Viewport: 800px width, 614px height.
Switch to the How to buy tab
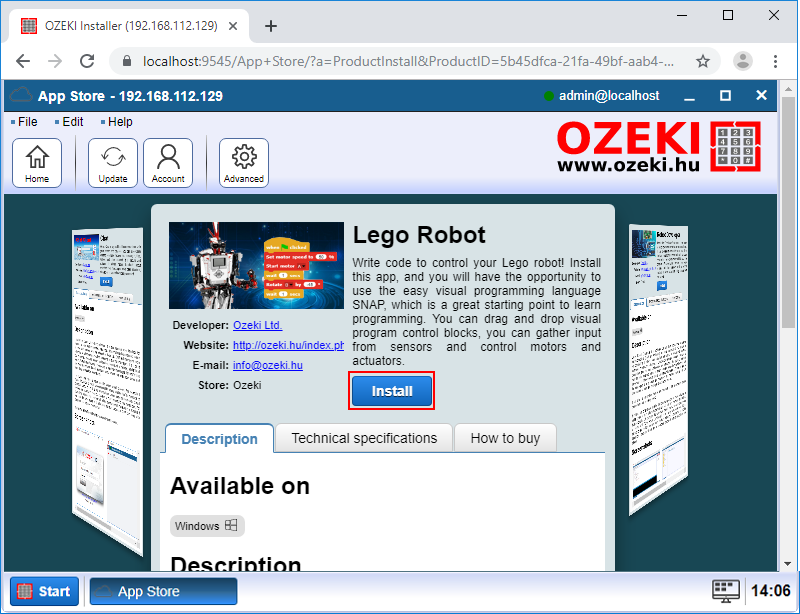pos(505,438)
